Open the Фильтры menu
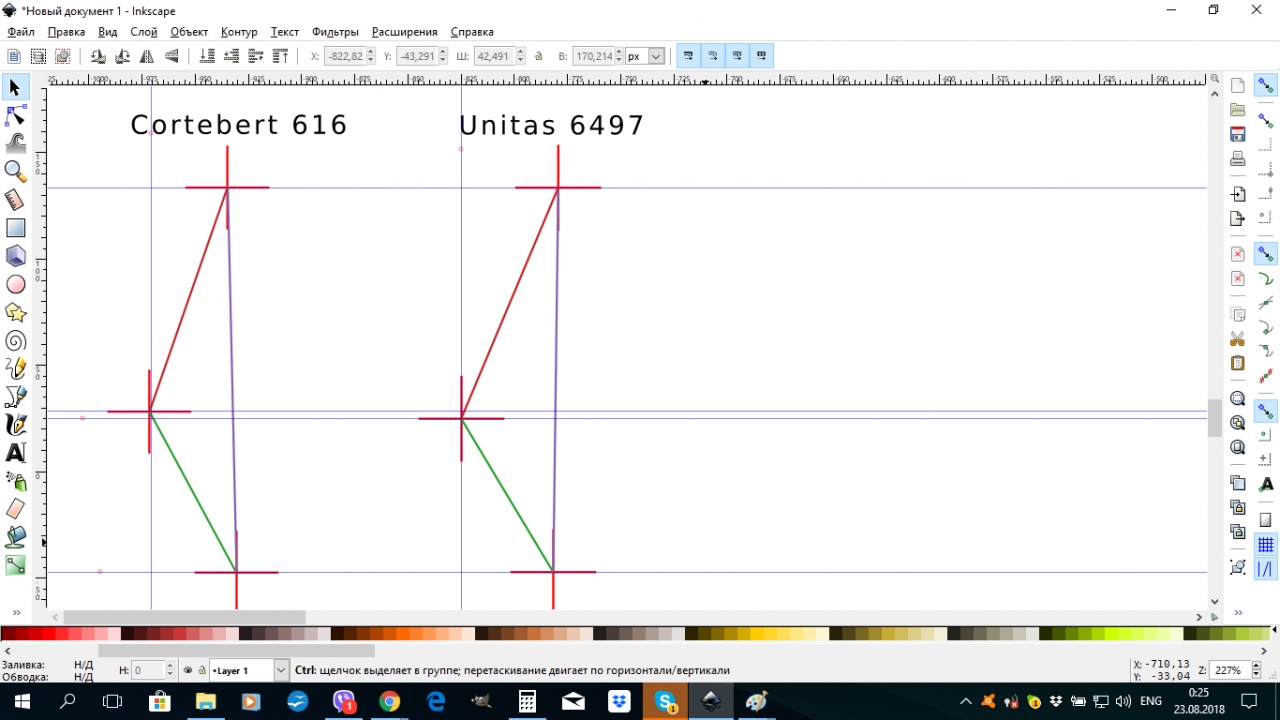Image resolution: width=1280 pixels, height=720 pixels. coord(335,32)
